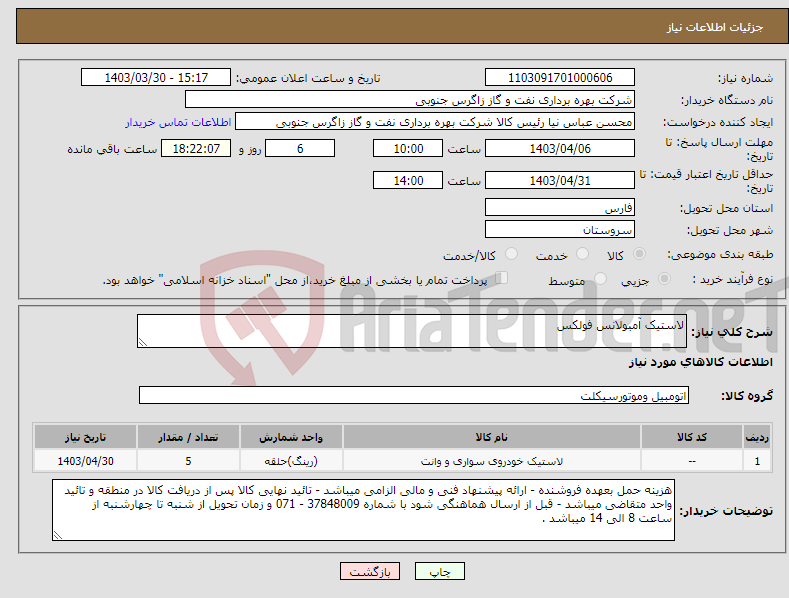Click the delivery province field فارس

pyautogui.click(x=560, y=207)
